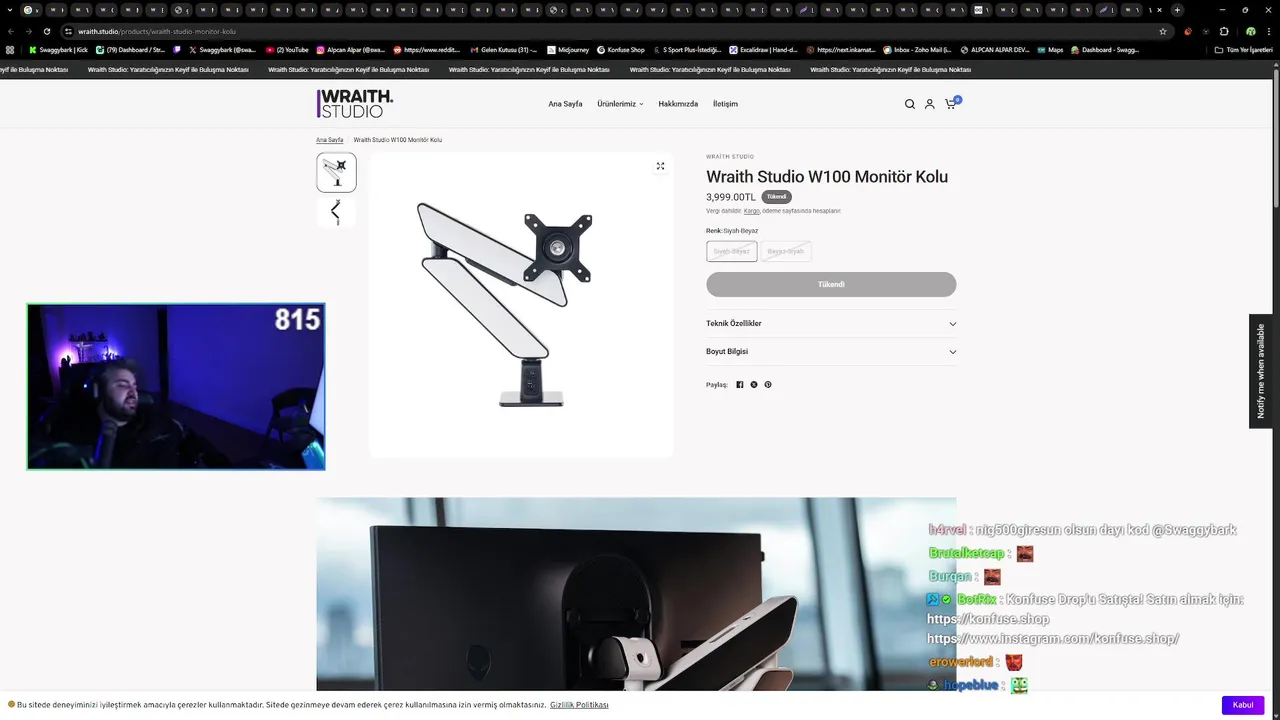Open the İletişim menu item
This screenshot has width=1280, height=720.
725,104
